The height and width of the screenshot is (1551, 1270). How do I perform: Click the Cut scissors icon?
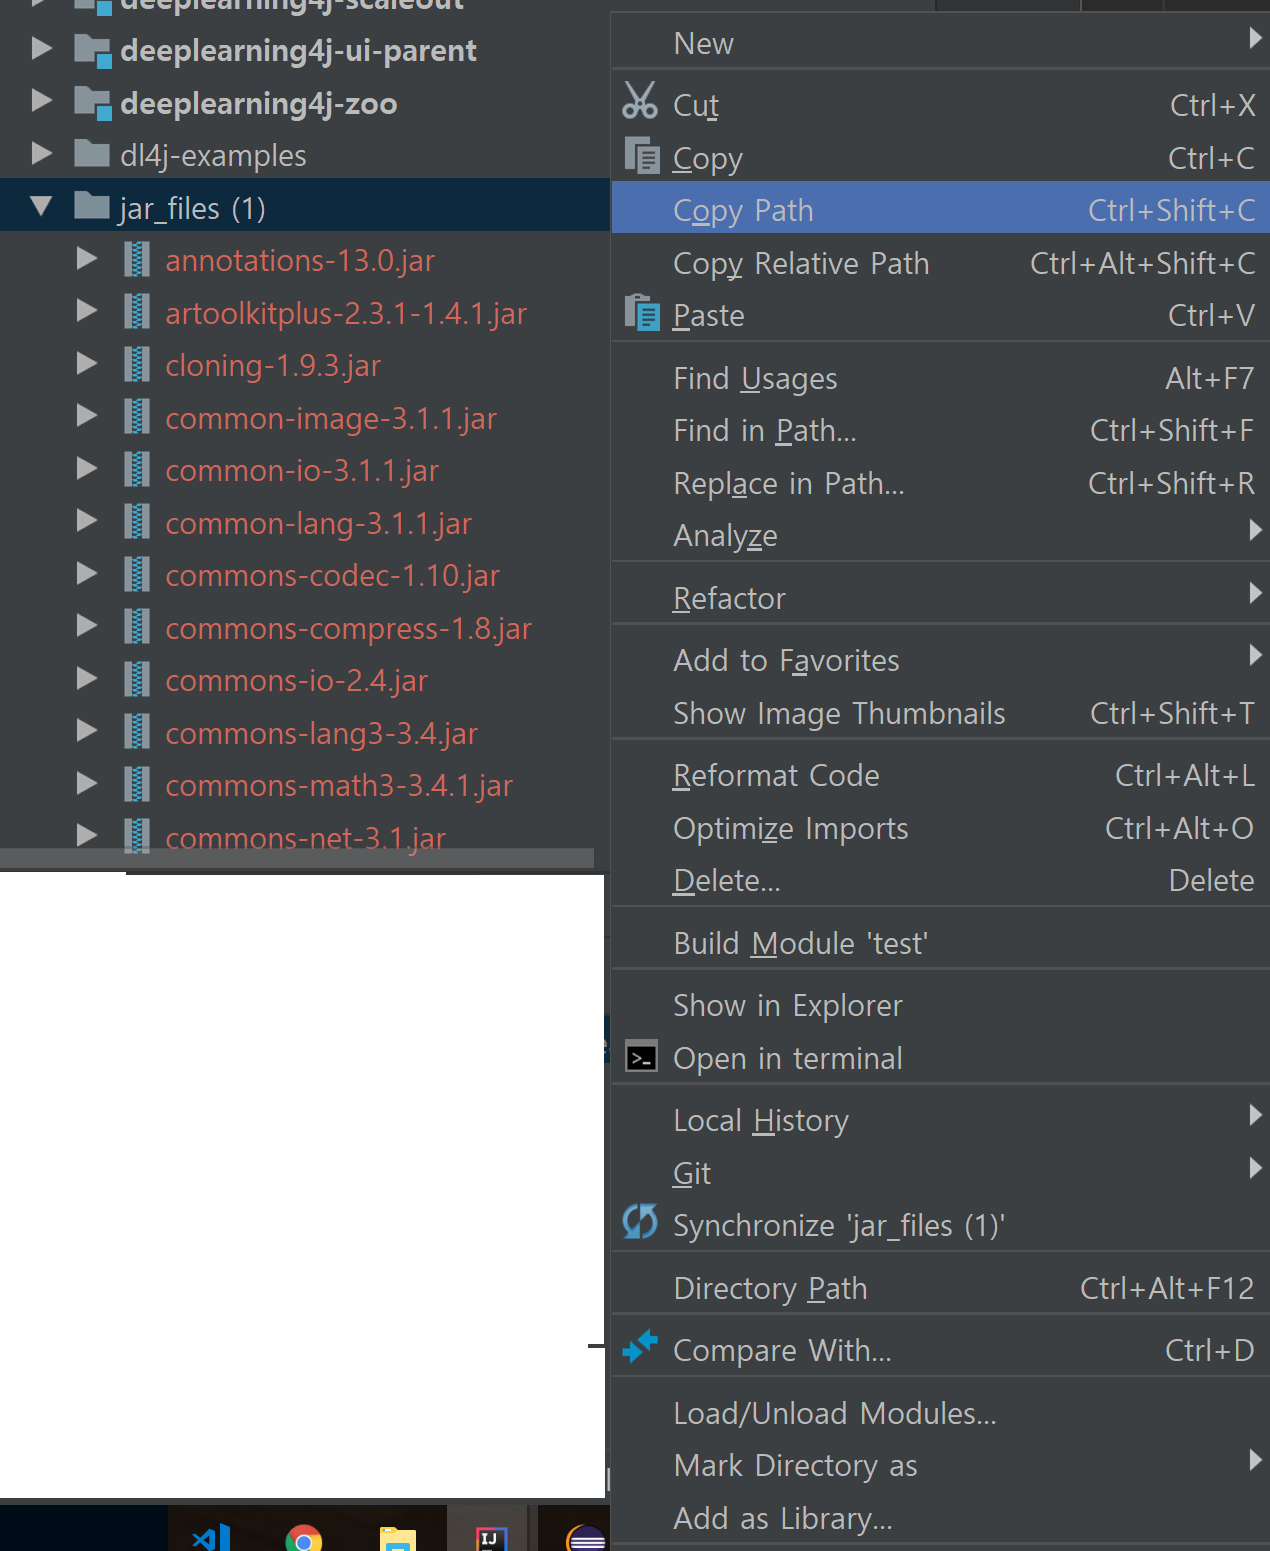pyautogui.click(x=640, y=102)
